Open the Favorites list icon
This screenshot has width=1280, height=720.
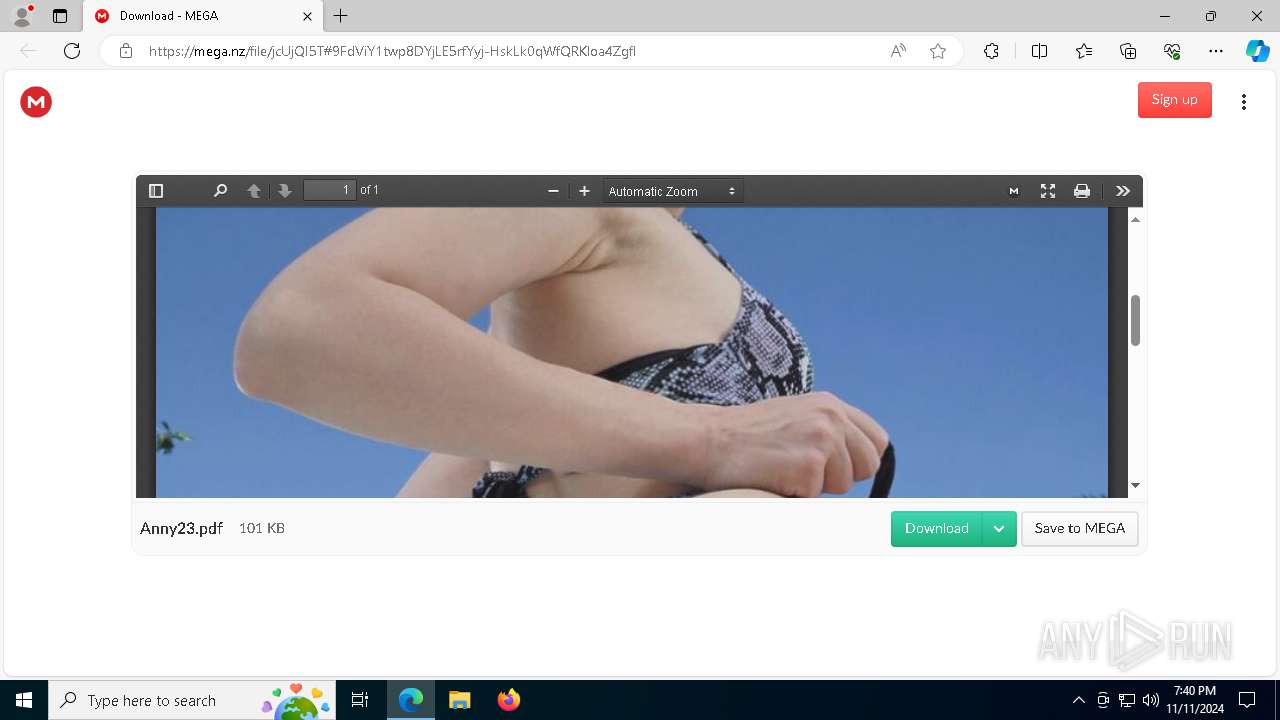point(1084,51)
